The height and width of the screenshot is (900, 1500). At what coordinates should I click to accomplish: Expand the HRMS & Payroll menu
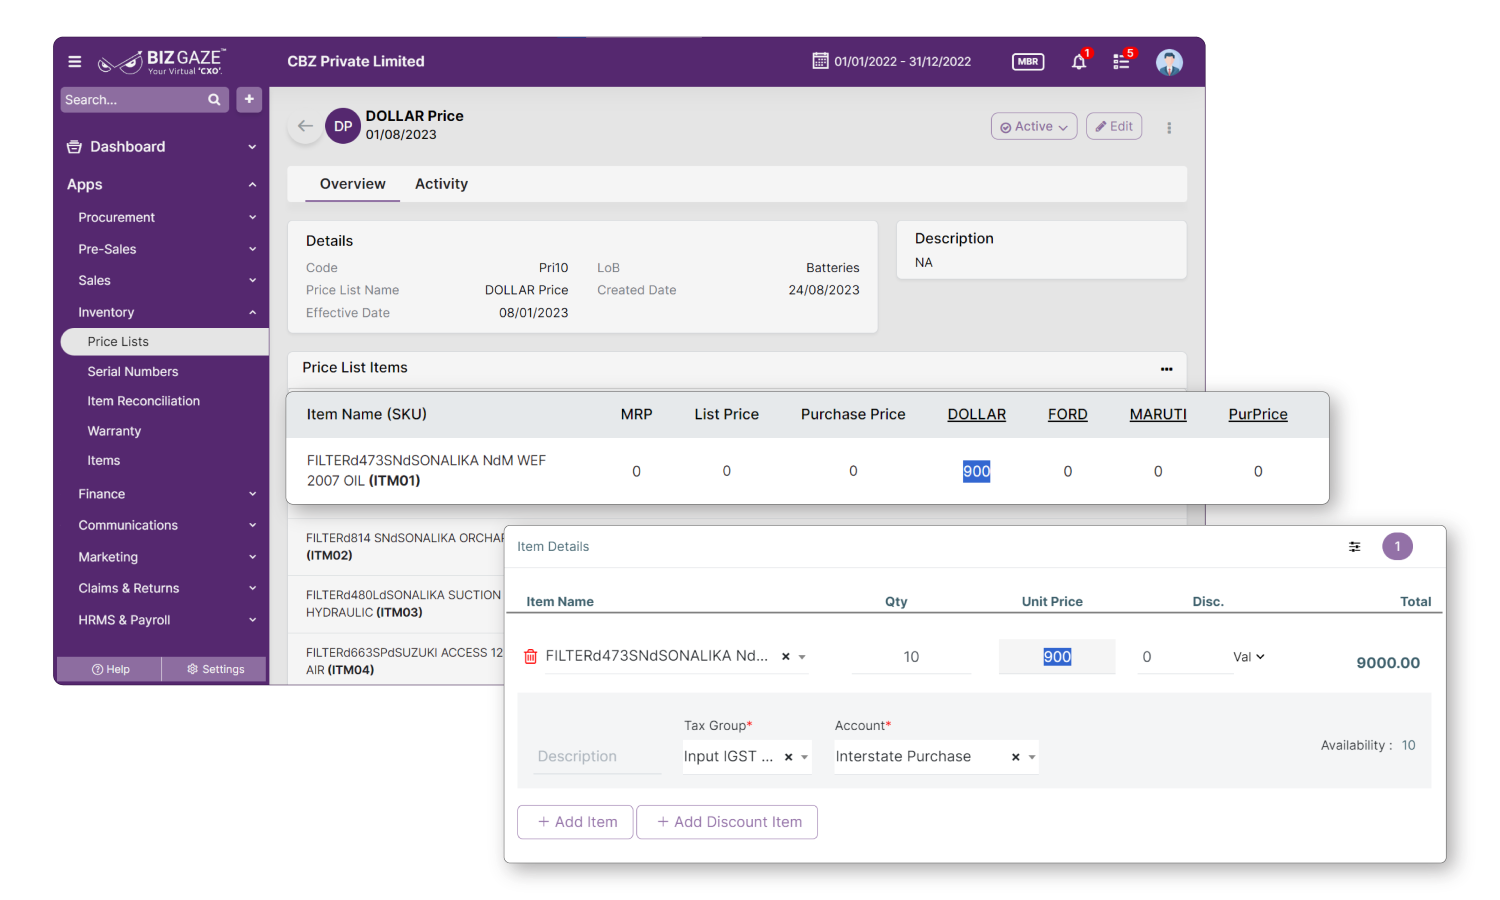click(252, 620)
